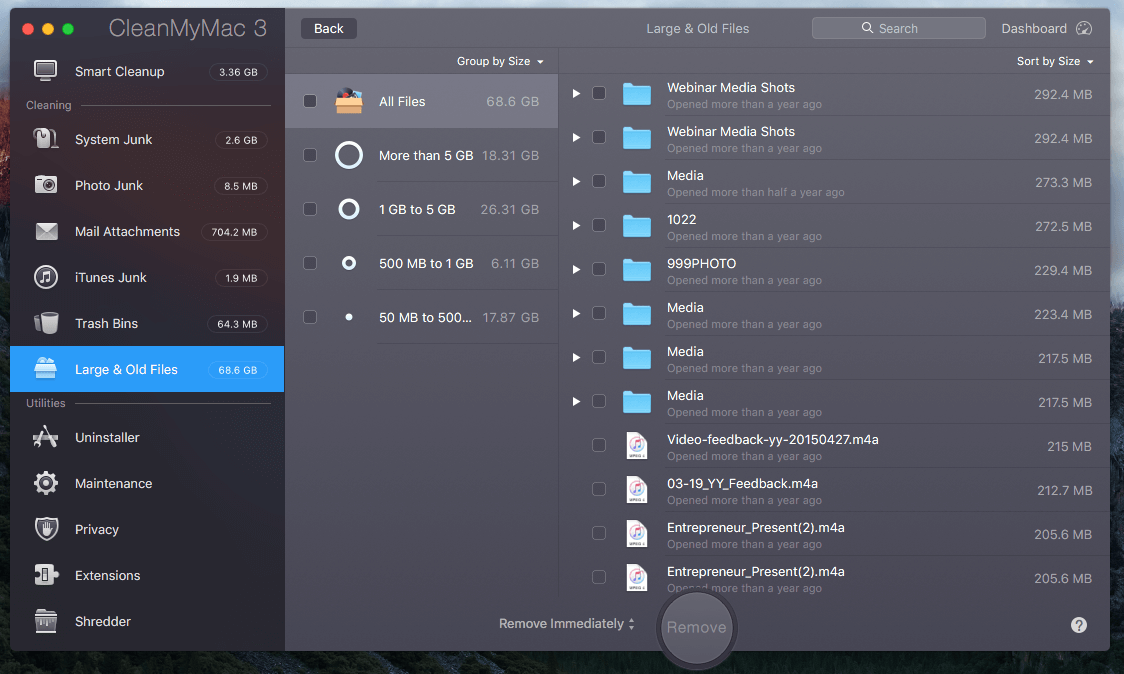The height and width of the screenshot is (674, 1124).
Task: Click the 1 GB to 5 GB circle icon
Action: click(x=349, y=209)
